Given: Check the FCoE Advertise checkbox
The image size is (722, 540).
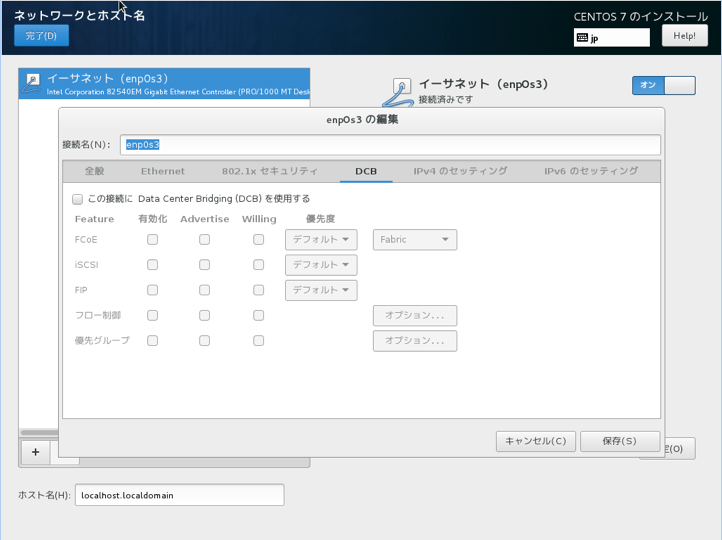Looking at the screenshot, I should pos(204,239).
